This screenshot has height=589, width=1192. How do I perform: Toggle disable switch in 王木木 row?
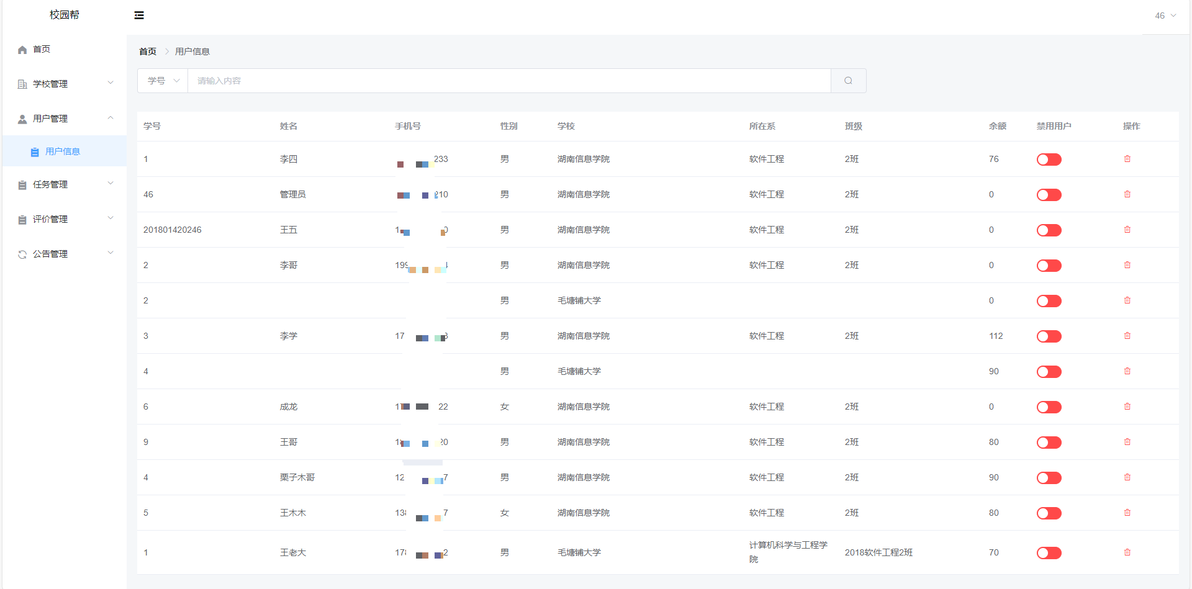point(1049,513)
